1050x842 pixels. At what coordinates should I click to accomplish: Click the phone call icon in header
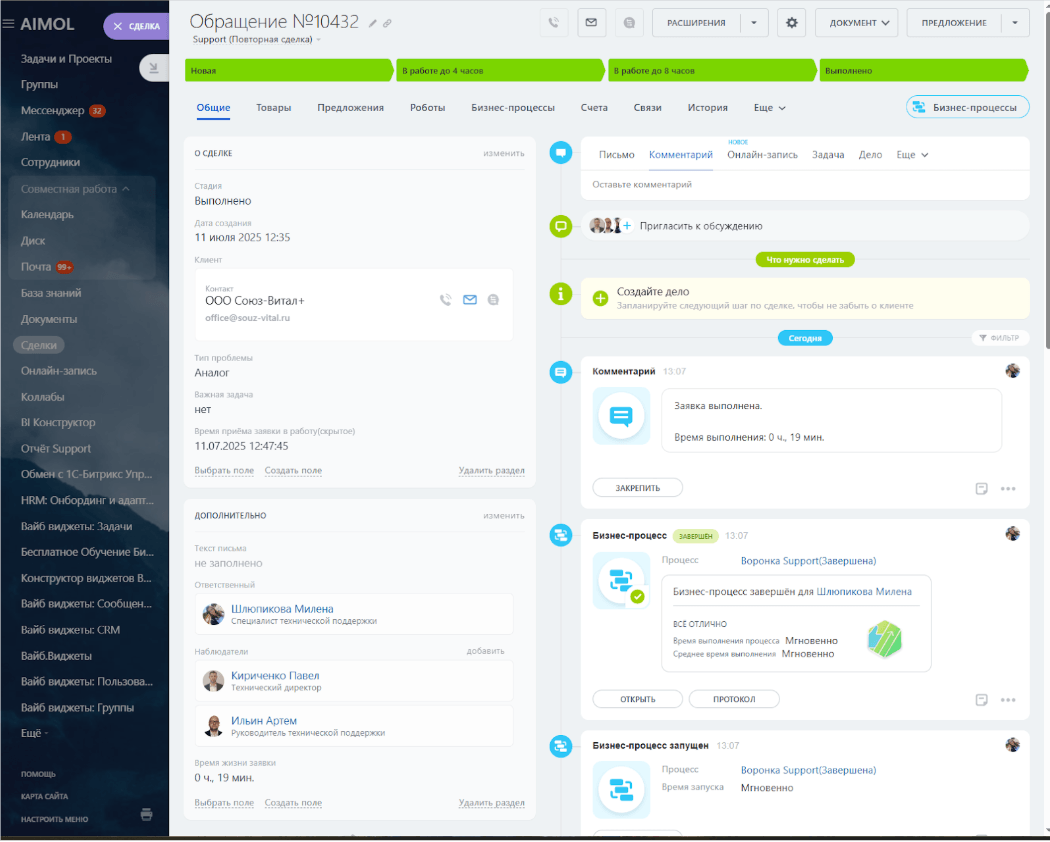554,23
